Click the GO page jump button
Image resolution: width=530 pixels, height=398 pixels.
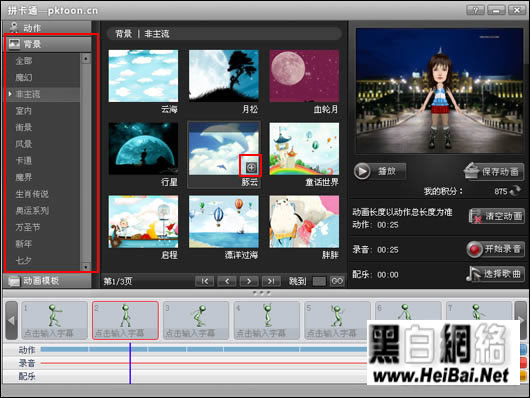[337, 281]
